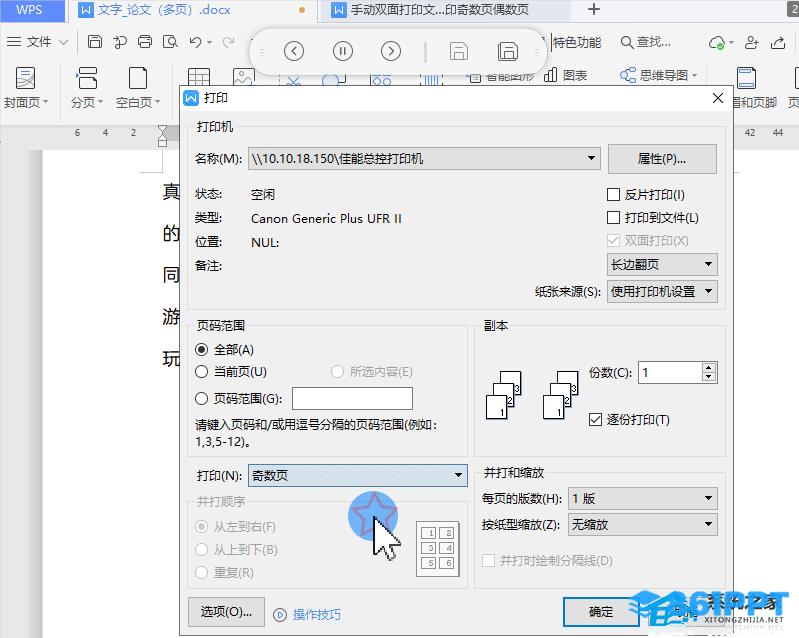Click the collaborate user icon
This screenshot has height=638, width=799.
pyautogui.click(x=752, y=42)
